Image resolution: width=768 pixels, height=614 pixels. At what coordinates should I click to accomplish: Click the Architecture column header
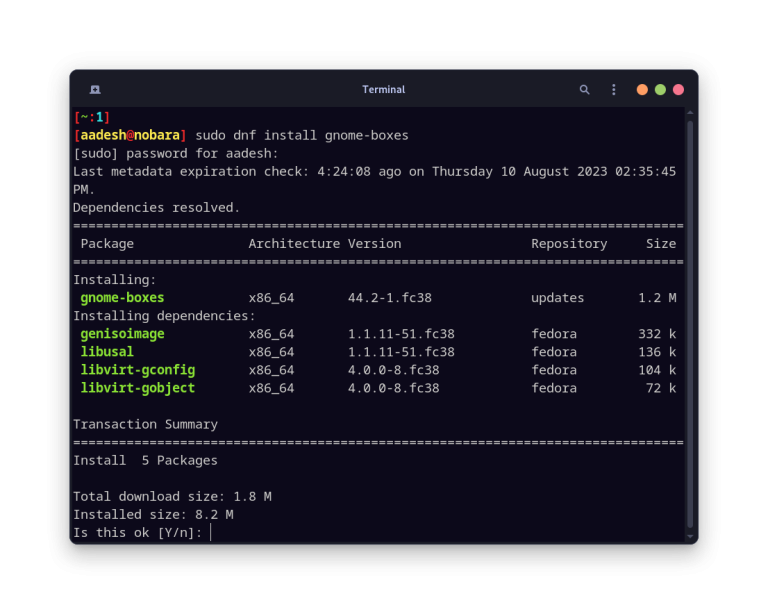click(294, 244)
